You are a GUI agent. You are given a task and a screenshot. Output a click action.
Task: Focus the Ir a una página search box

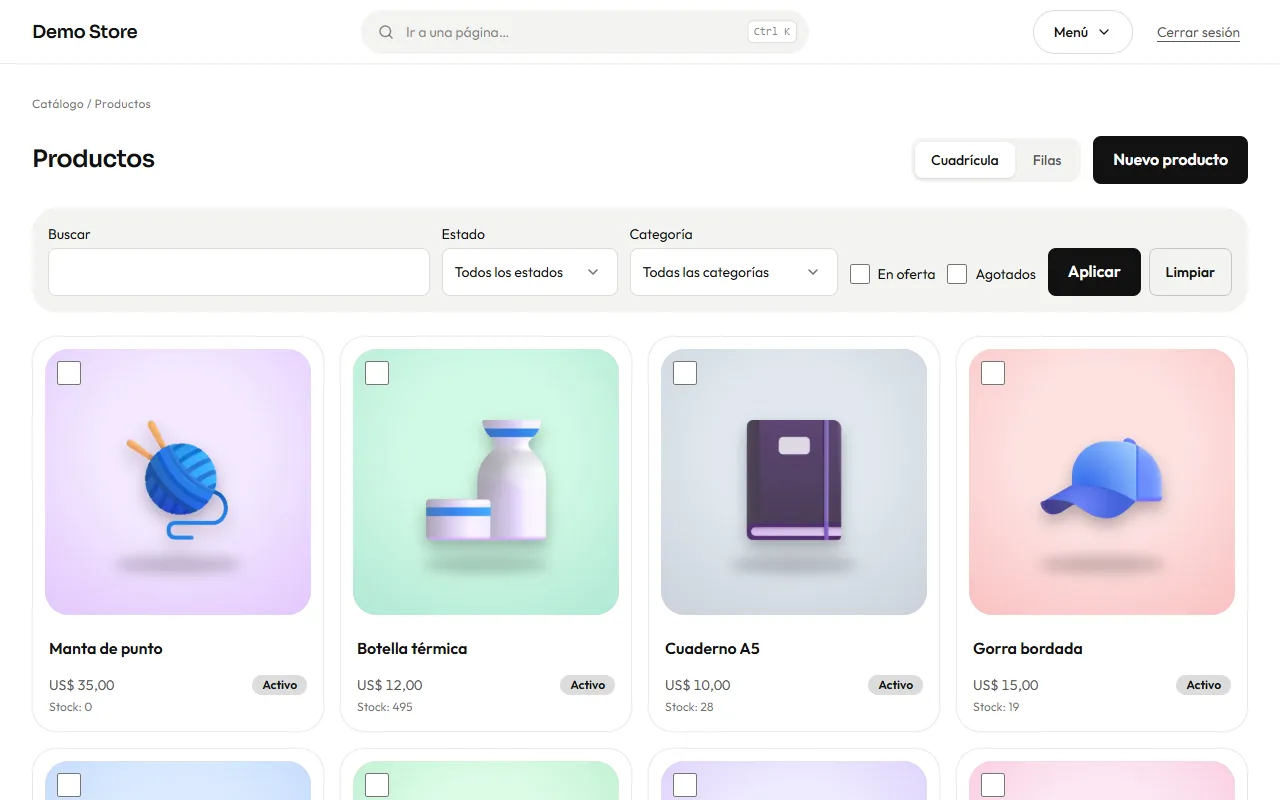[x=585, y=32]
